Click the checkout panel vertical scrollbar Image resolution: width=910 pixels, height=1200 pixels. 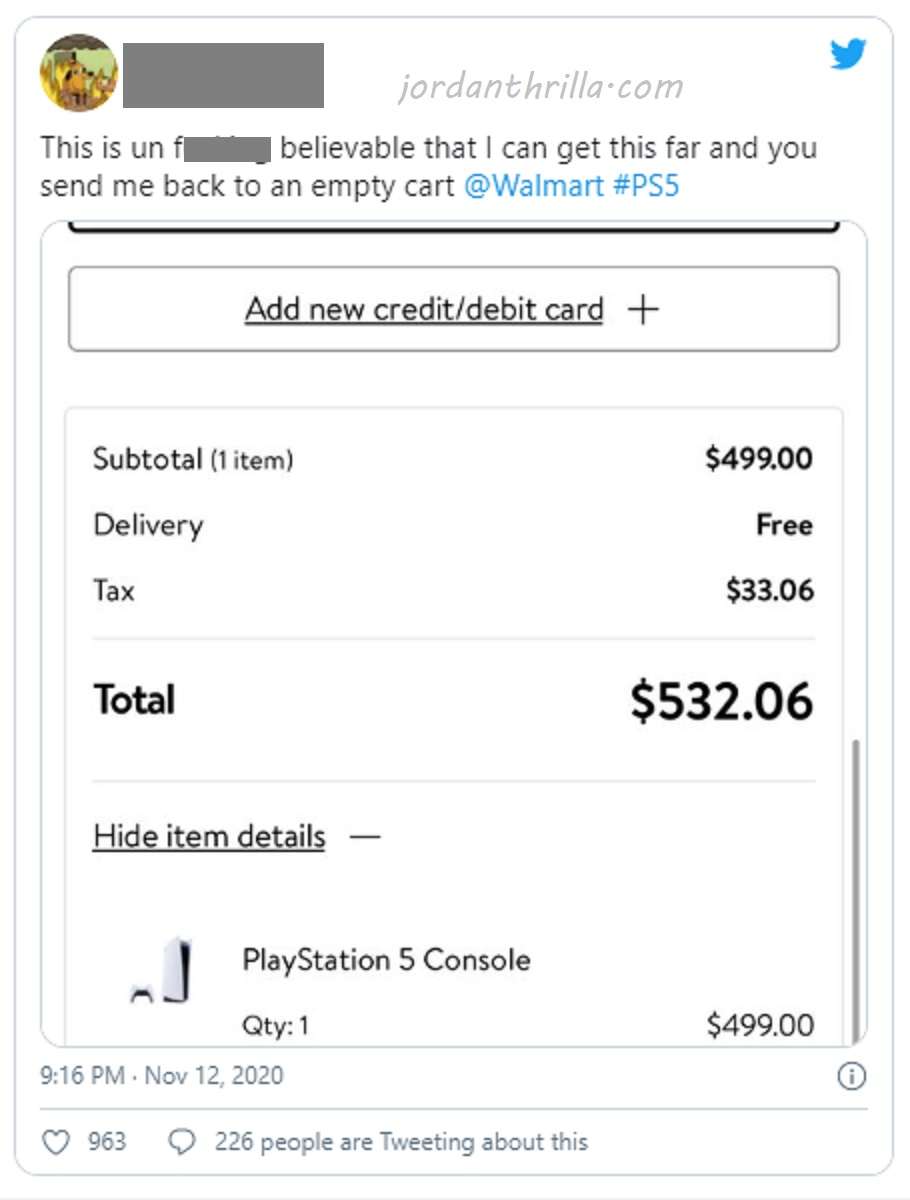point(856,890)
